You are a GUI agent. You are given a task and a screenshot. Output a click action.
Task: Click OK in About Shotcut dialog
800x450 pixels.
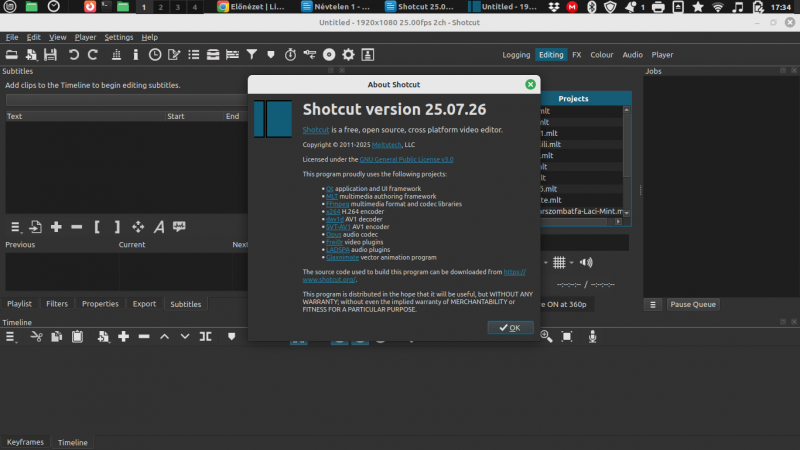click(510, 328)
